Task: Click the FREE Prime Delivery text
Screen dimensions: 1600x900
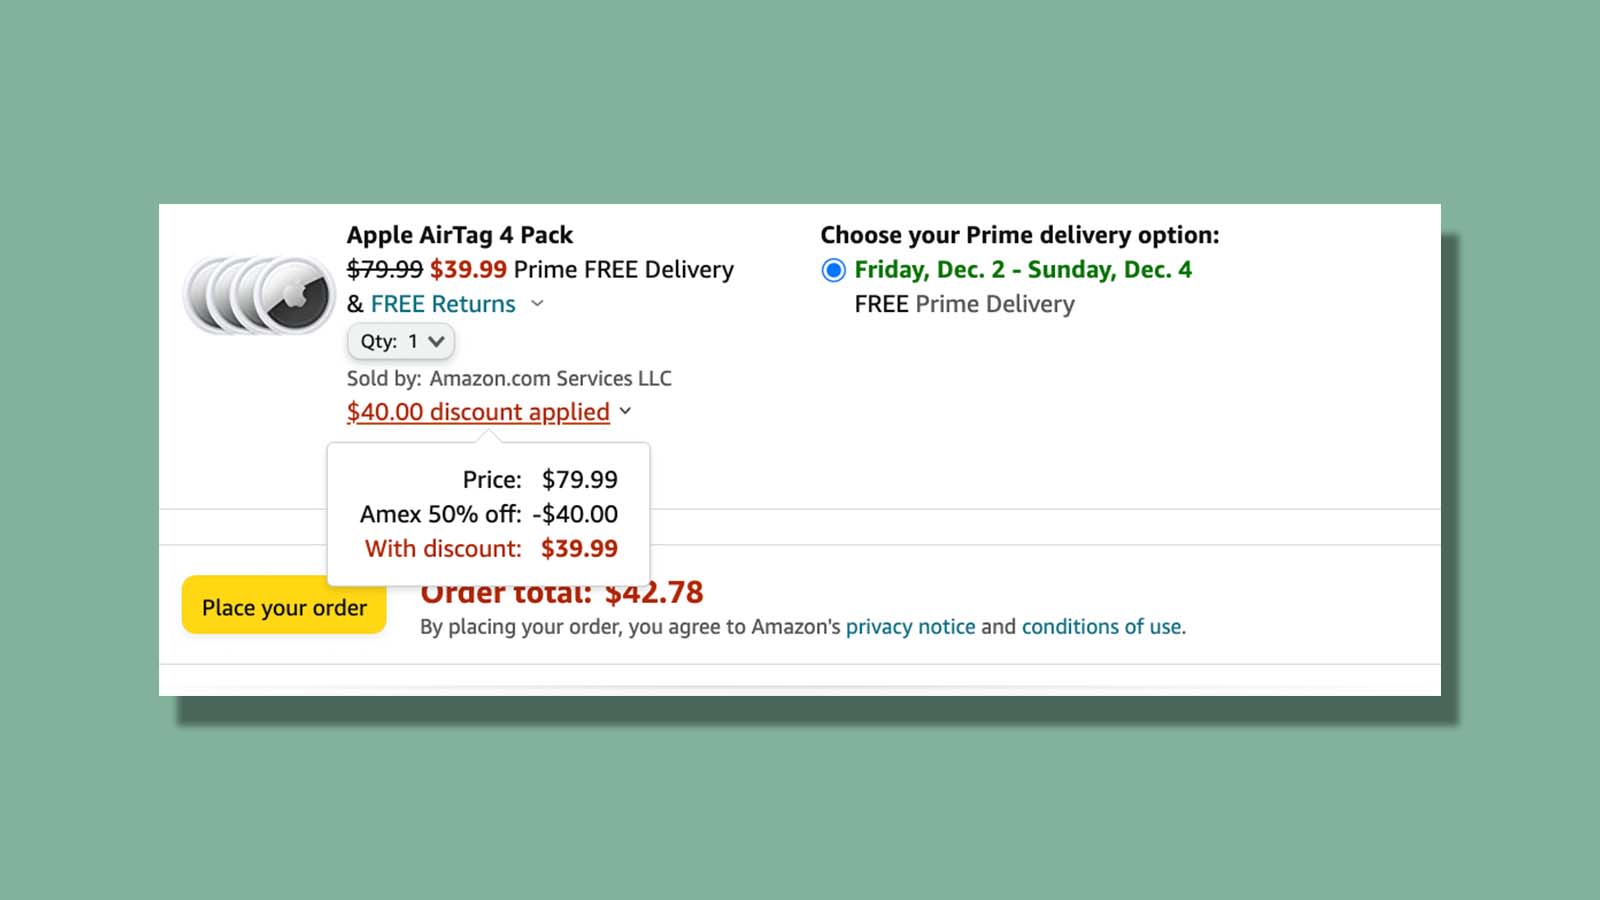Action: [x=964, y=304]
